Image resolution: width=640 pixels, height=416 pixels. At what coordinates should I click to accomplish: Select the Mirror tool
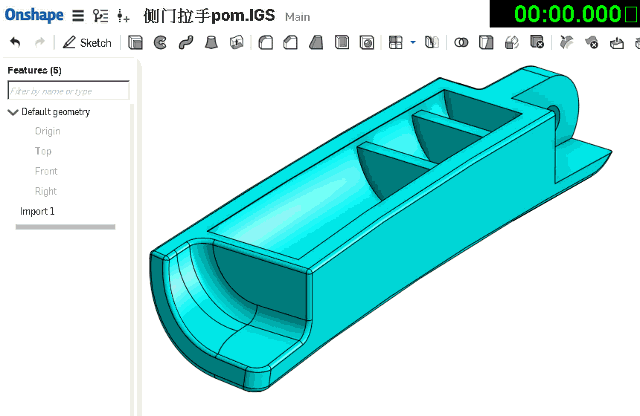click(x=432, y=42)
